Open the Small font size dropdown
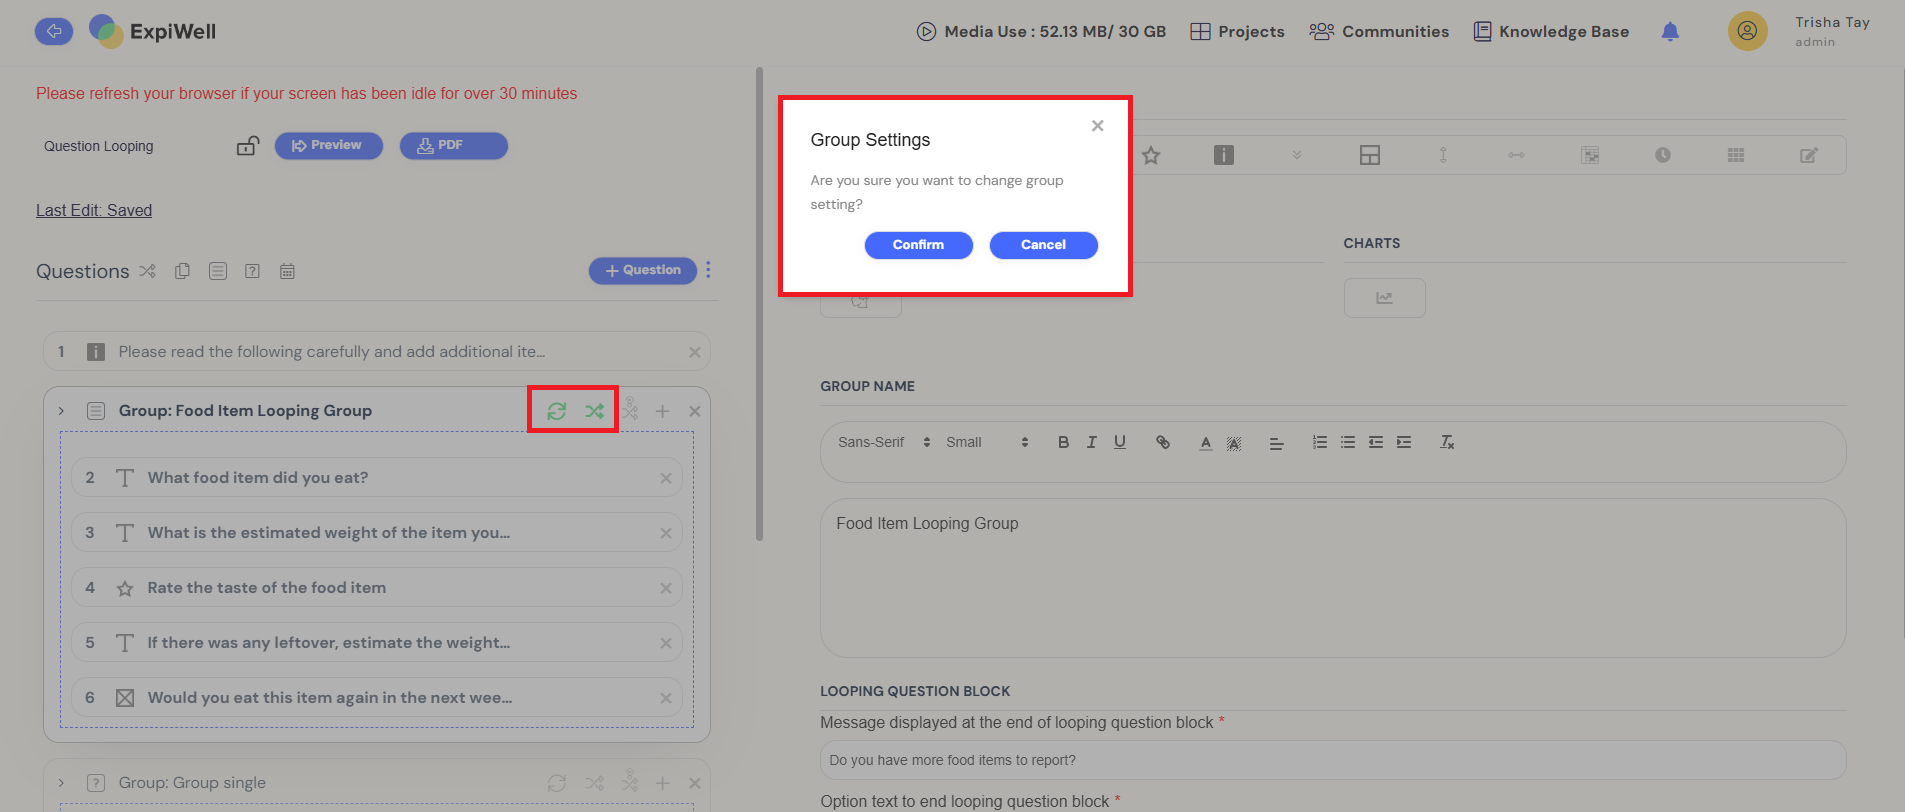This screenshot has width=1905, height=812. pos(986,442)
